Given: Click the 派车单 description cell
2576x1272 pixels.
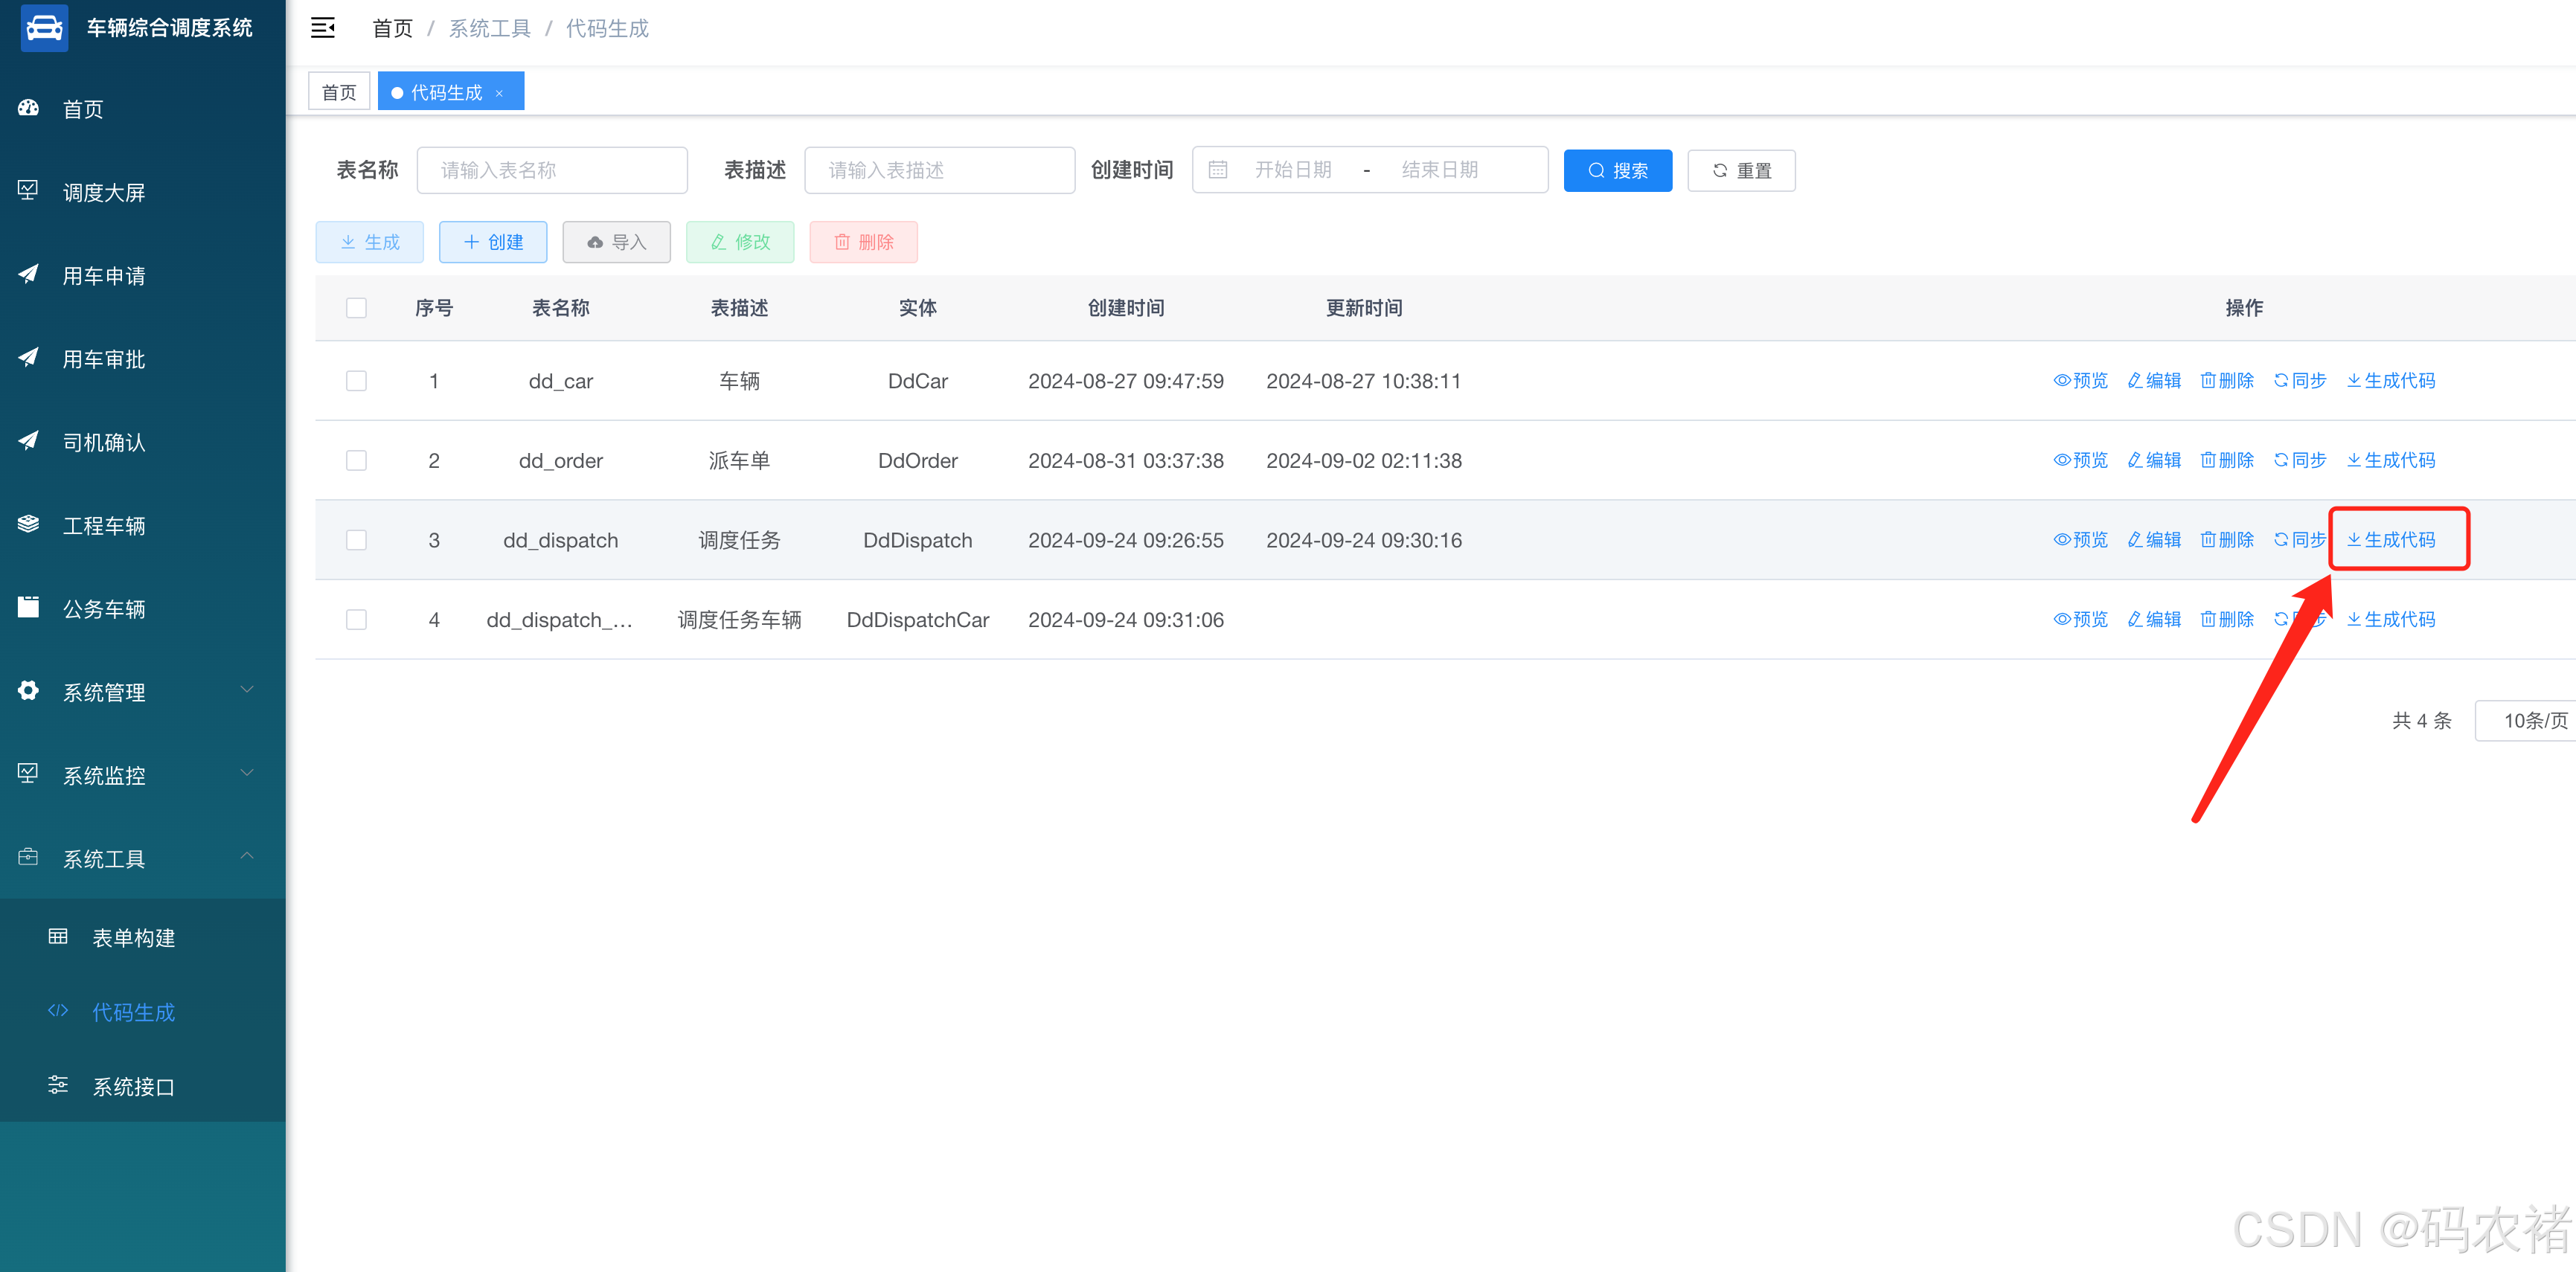Looking at the screenshot, I should (x=739, y=460).
